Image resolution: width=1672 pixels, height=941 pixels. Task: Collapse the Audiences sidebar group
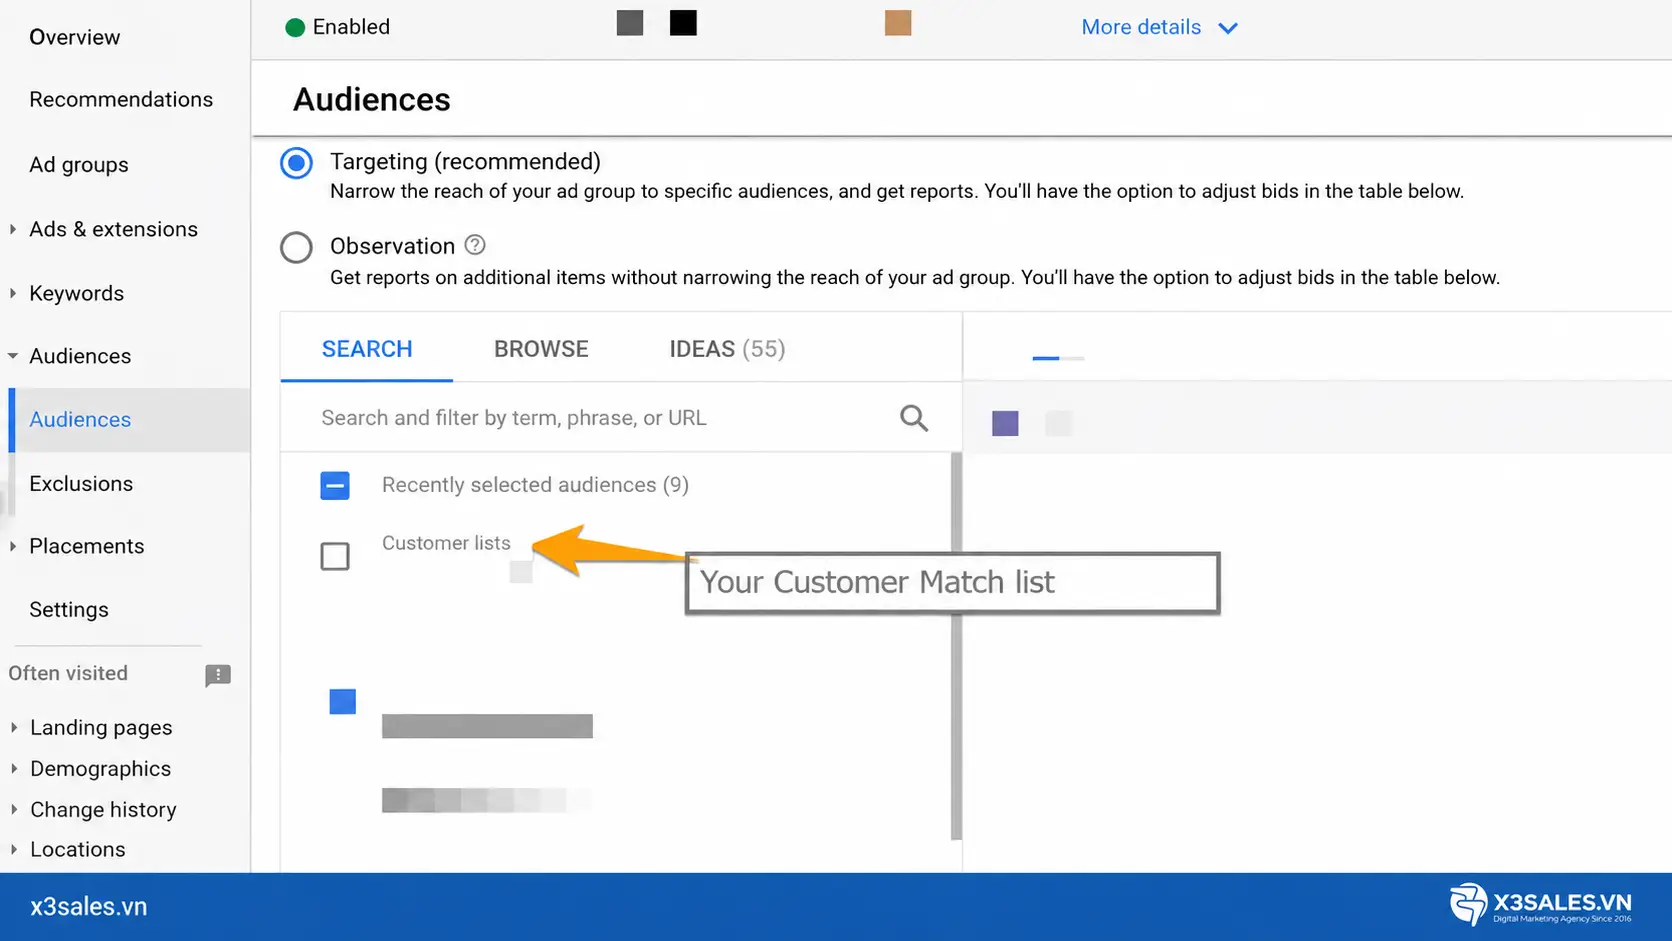click(13, 356)
